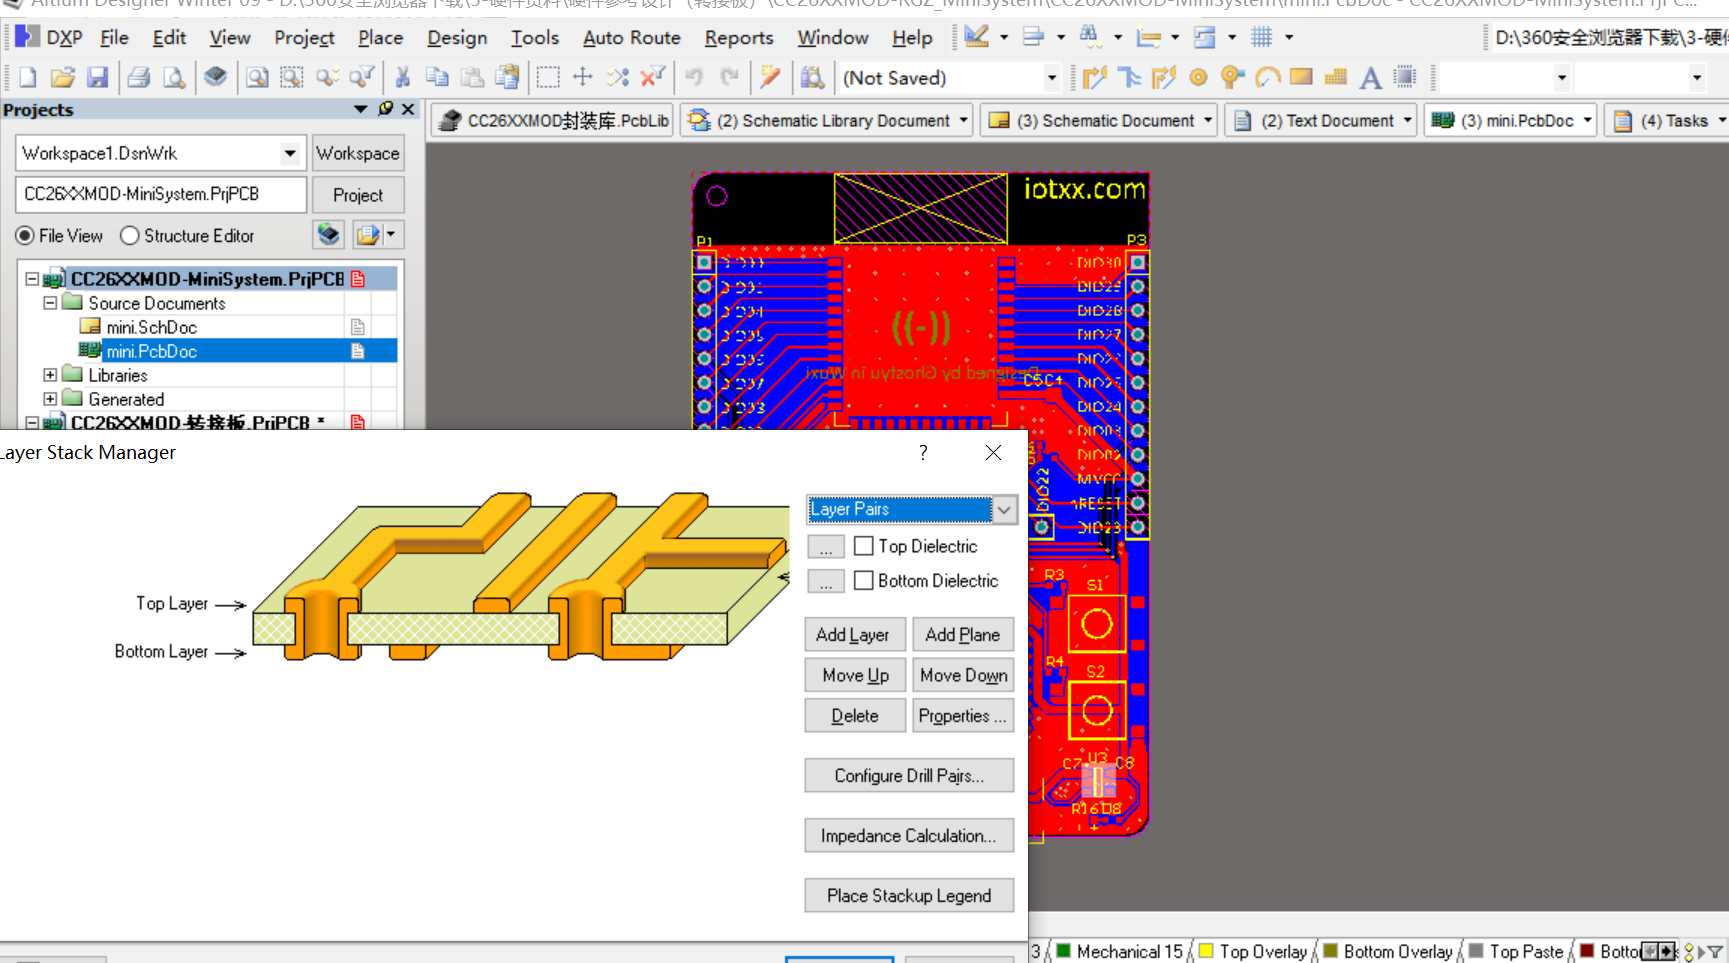The height and width of the screenshot is (963, 1729).
Task: Select the File View radio button
Action: [x=25, y=236]
